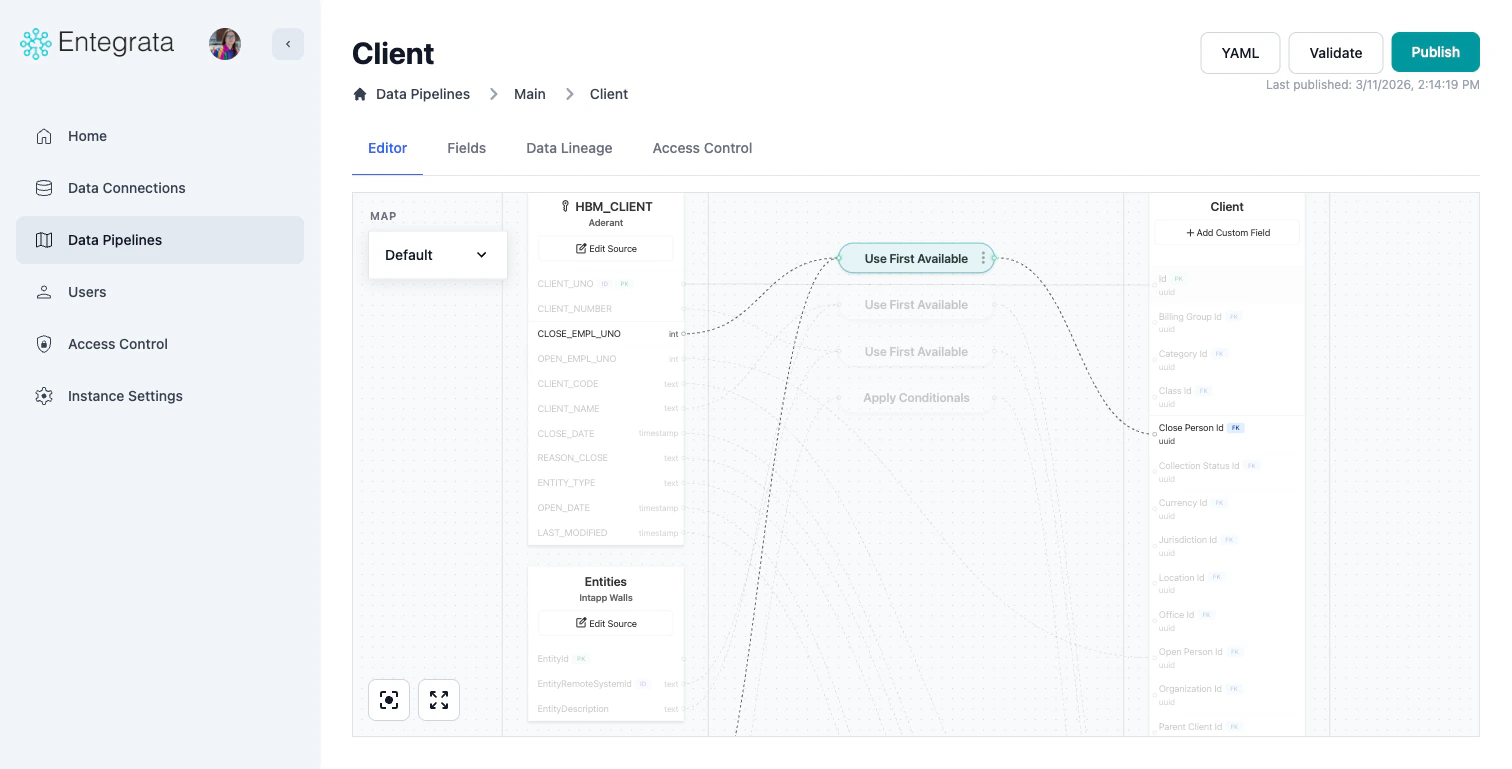
Task: Select the LAST_MODIFIED source field
Action: point(606,533)
